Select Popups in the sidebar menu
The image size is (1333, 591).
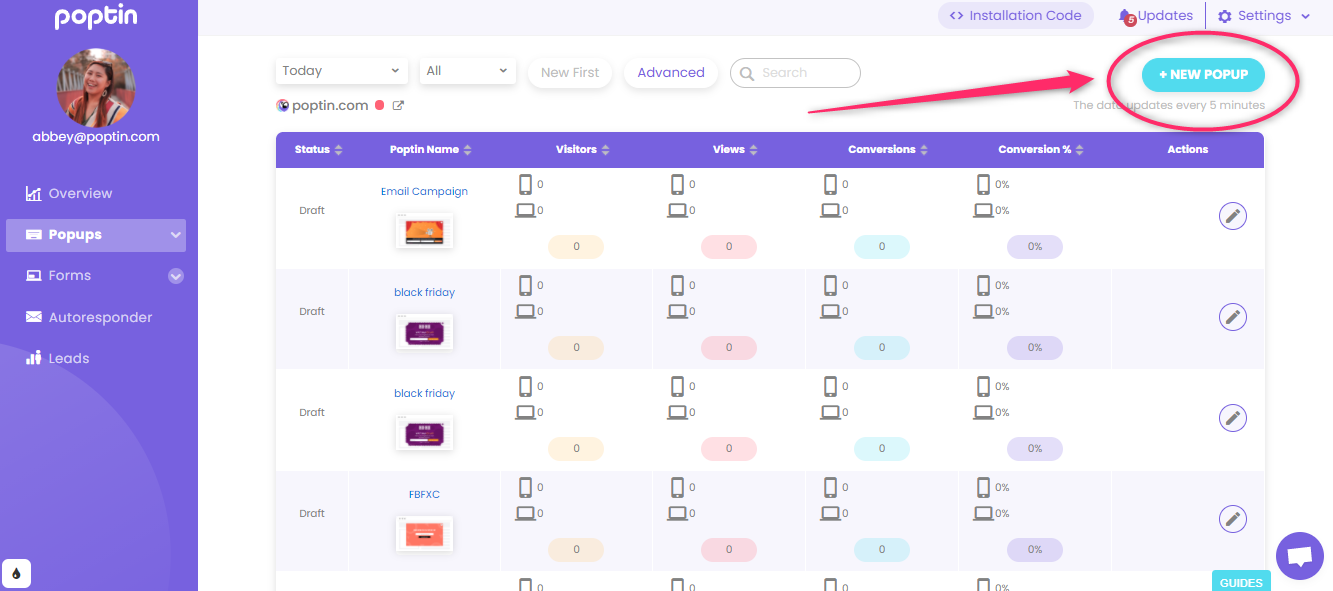point(96,235)
